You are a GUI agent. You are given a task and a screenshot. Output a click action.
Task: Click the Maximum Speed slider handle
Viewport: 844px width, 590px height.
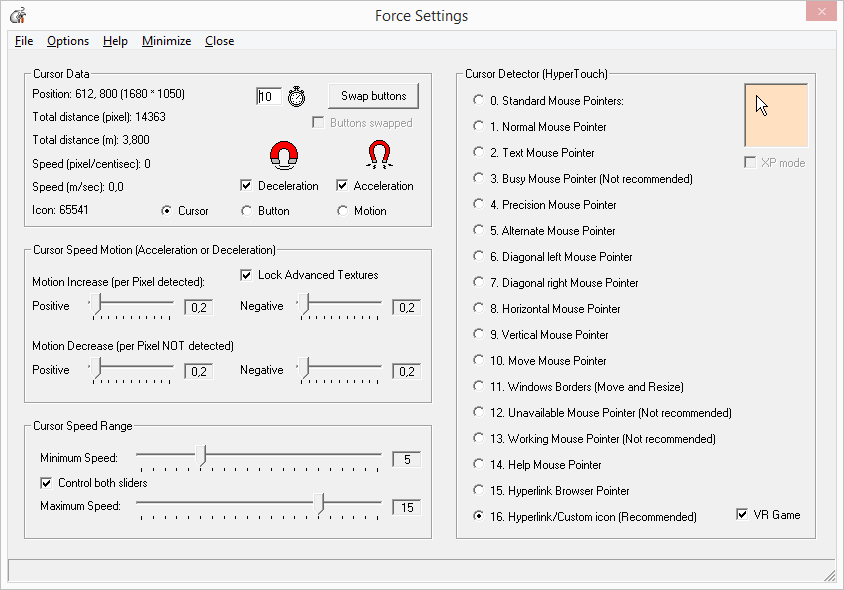(x=320, y=504)
